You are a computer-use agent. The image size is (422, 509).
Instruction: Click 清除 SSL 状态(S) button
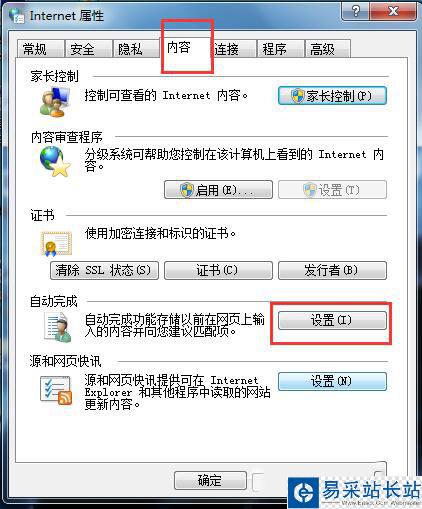click(104, 270)
